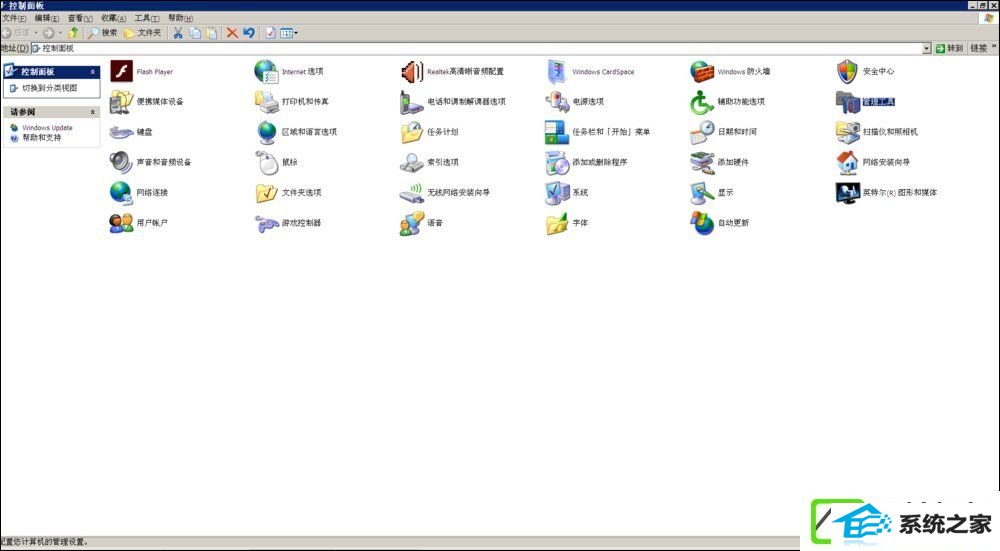Expand the address bar dropdown arrow
This screenshot has height=551, width=1000.
pyautogui.click(x=927, y=48)
